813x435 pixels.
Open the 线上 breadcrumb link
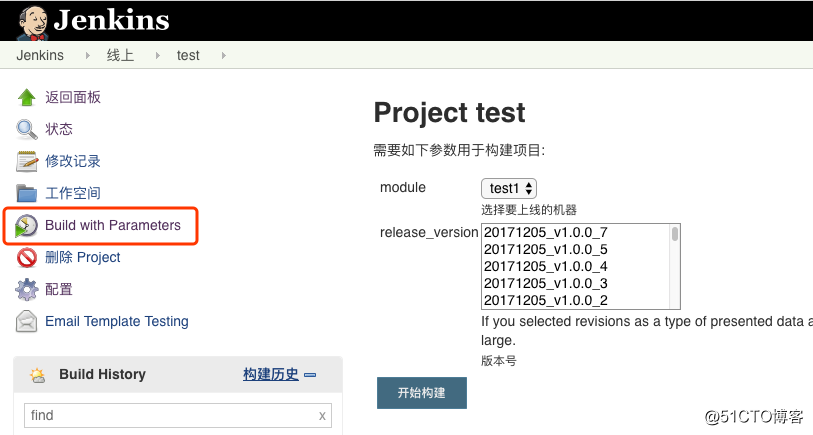click(x=120, y=55)
